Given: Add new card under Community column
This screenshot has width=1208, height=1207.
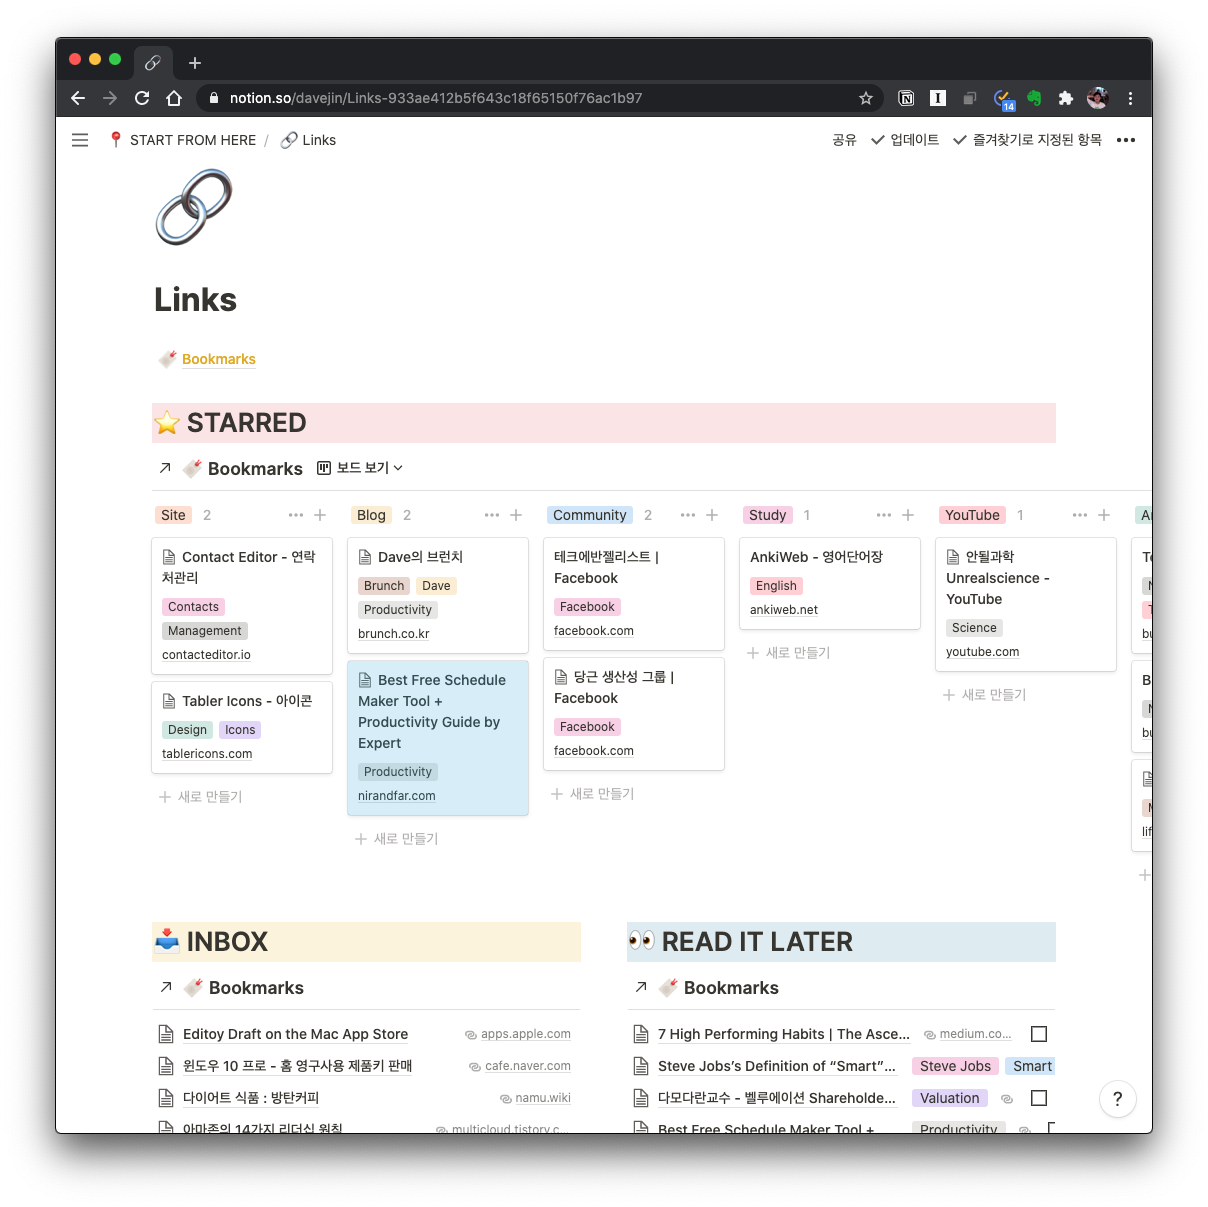Looking at the screenshot, I should coord(593,794).
